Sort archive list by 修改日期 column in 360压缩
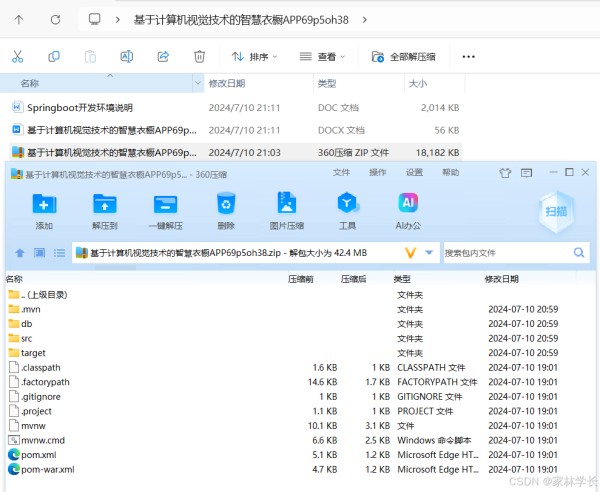The width and height of the screenshot is (600, 492). (502, 279)
